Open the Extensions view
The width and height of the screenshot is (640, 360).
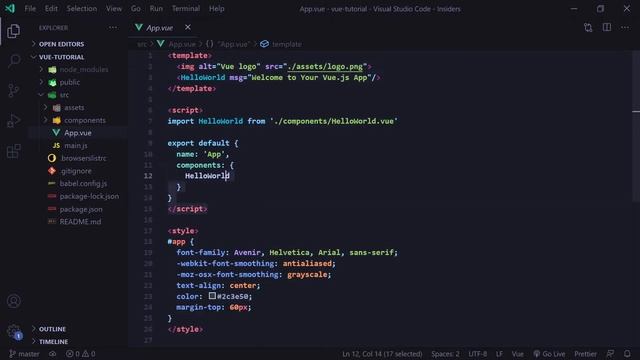[x=13, y=151]
